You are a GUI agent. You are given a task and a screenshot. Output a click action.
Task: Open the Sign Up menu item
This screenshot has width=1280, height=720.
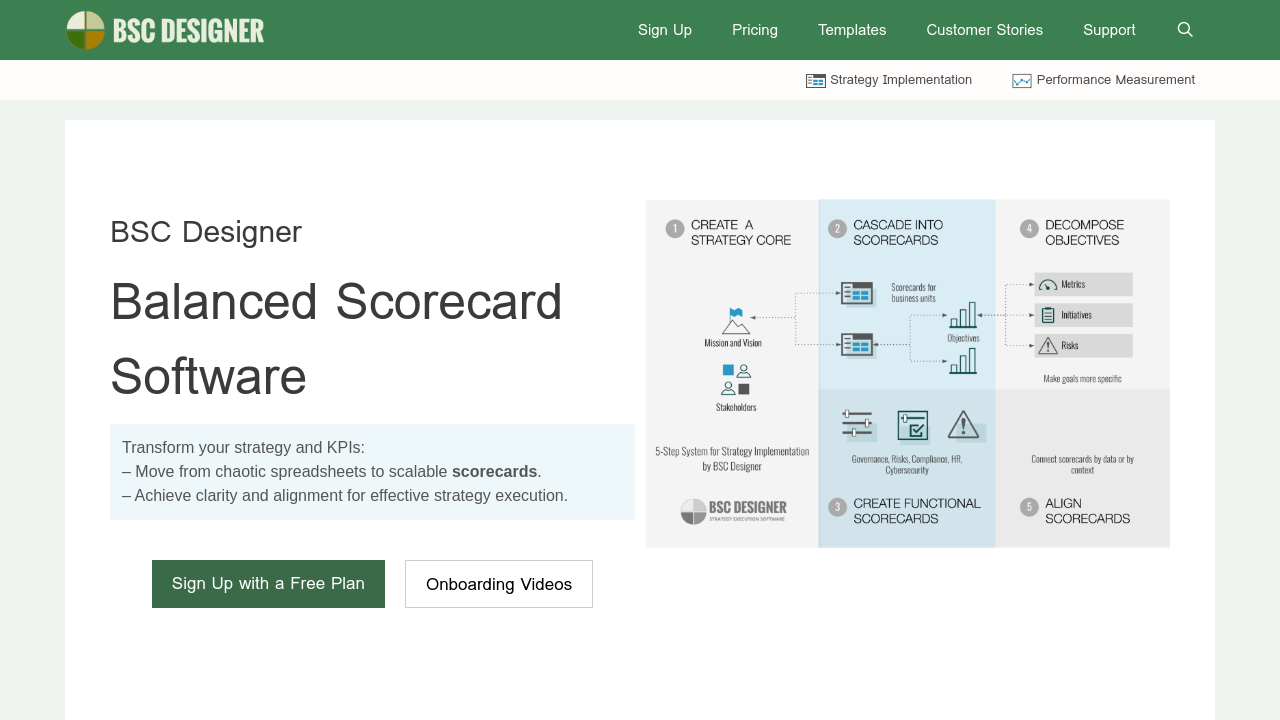coord(665,30)
